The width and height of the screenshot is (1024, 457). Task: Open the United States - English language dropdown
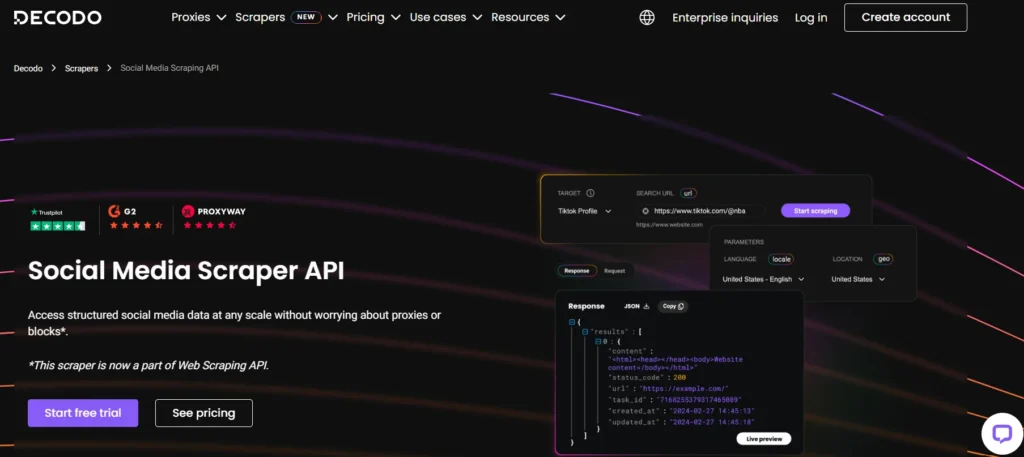click(763, 279)
